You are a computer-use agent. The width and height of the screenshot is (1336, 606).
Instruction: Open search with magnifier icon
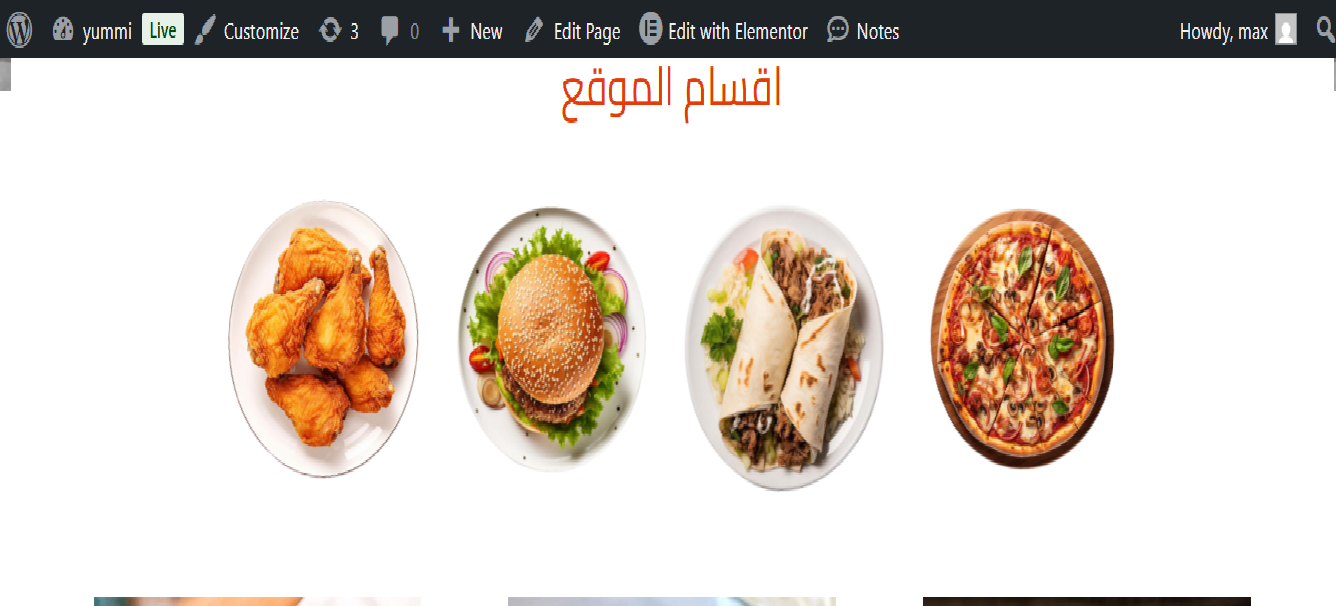1326,30
